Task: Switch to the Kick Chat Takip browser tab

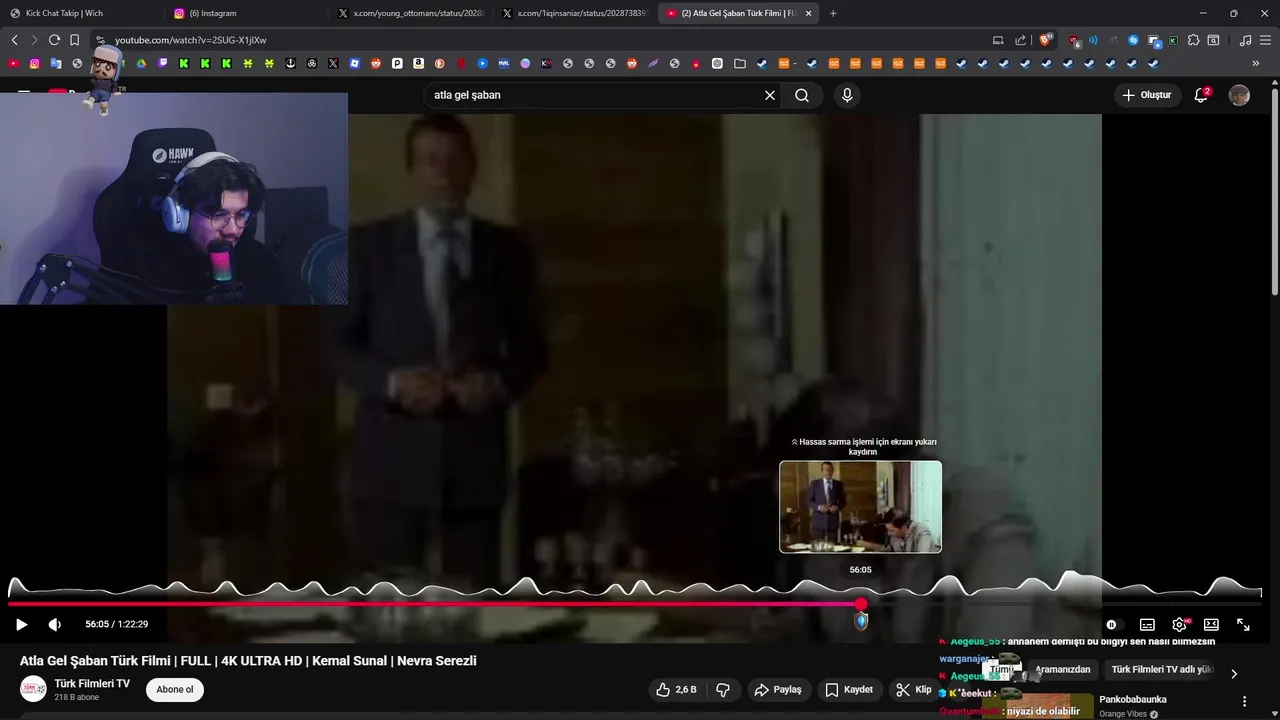Action: (82, 13)
